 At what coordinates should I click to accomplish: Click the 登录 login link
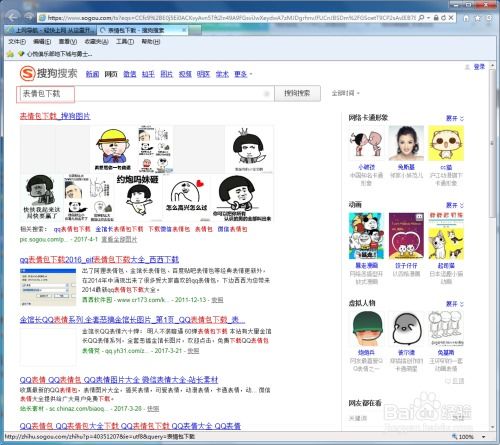point(479,67)
